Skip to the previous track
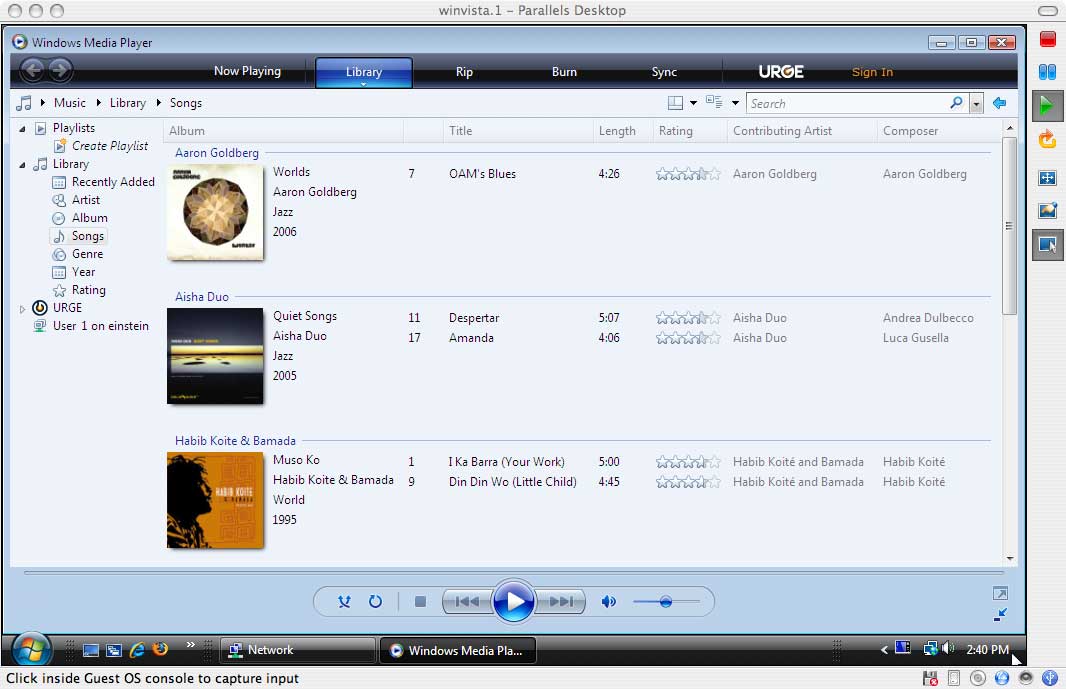 coord(467,602)
